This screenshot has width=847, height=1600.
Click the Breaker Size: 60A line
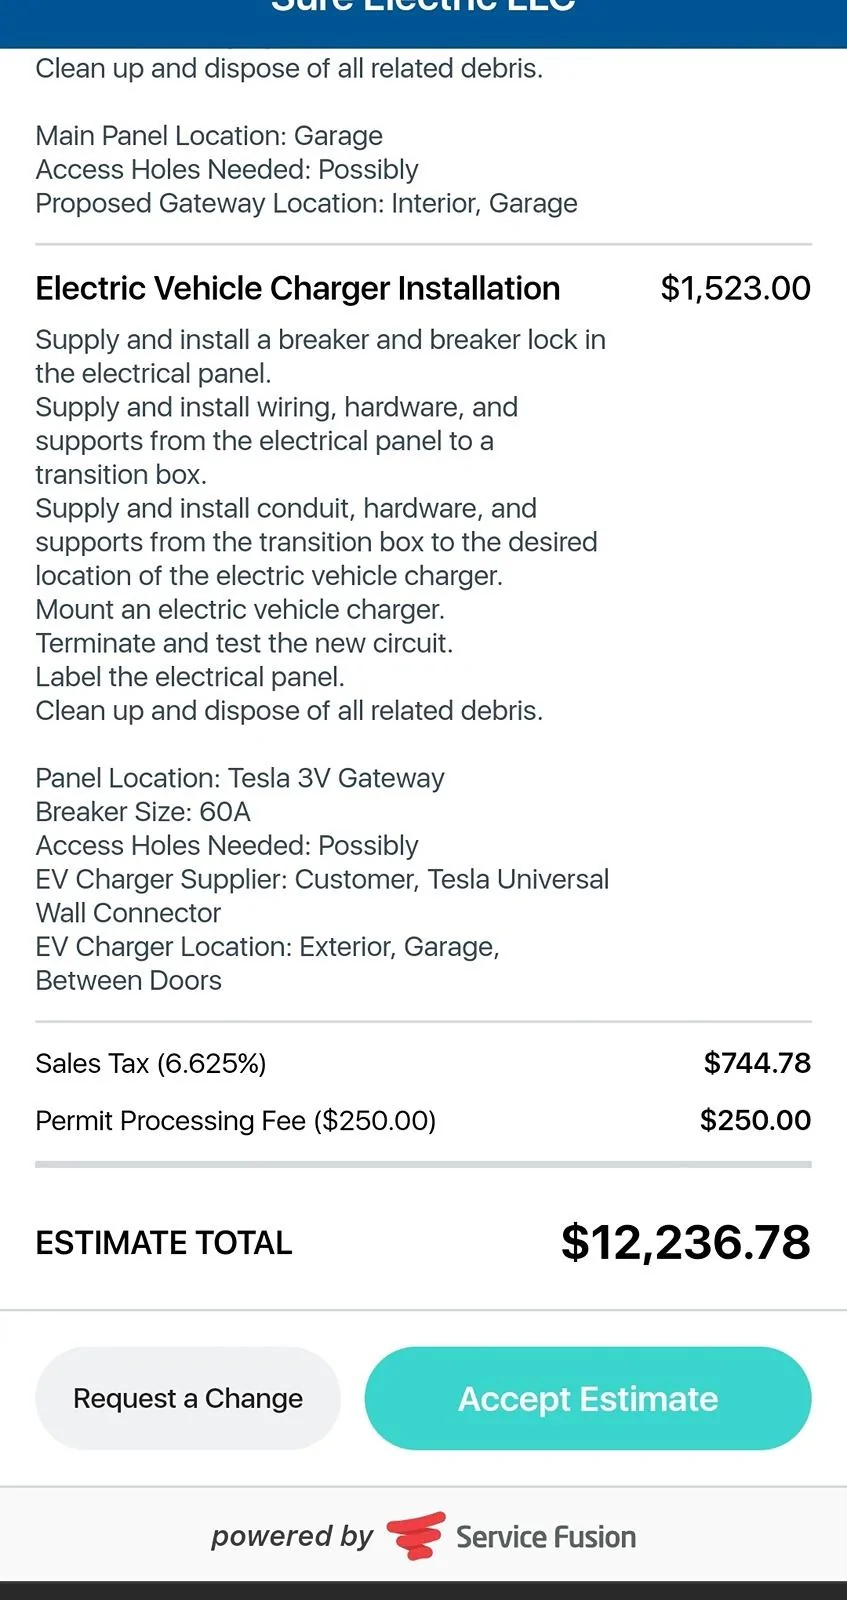click(x=143, y=812)
